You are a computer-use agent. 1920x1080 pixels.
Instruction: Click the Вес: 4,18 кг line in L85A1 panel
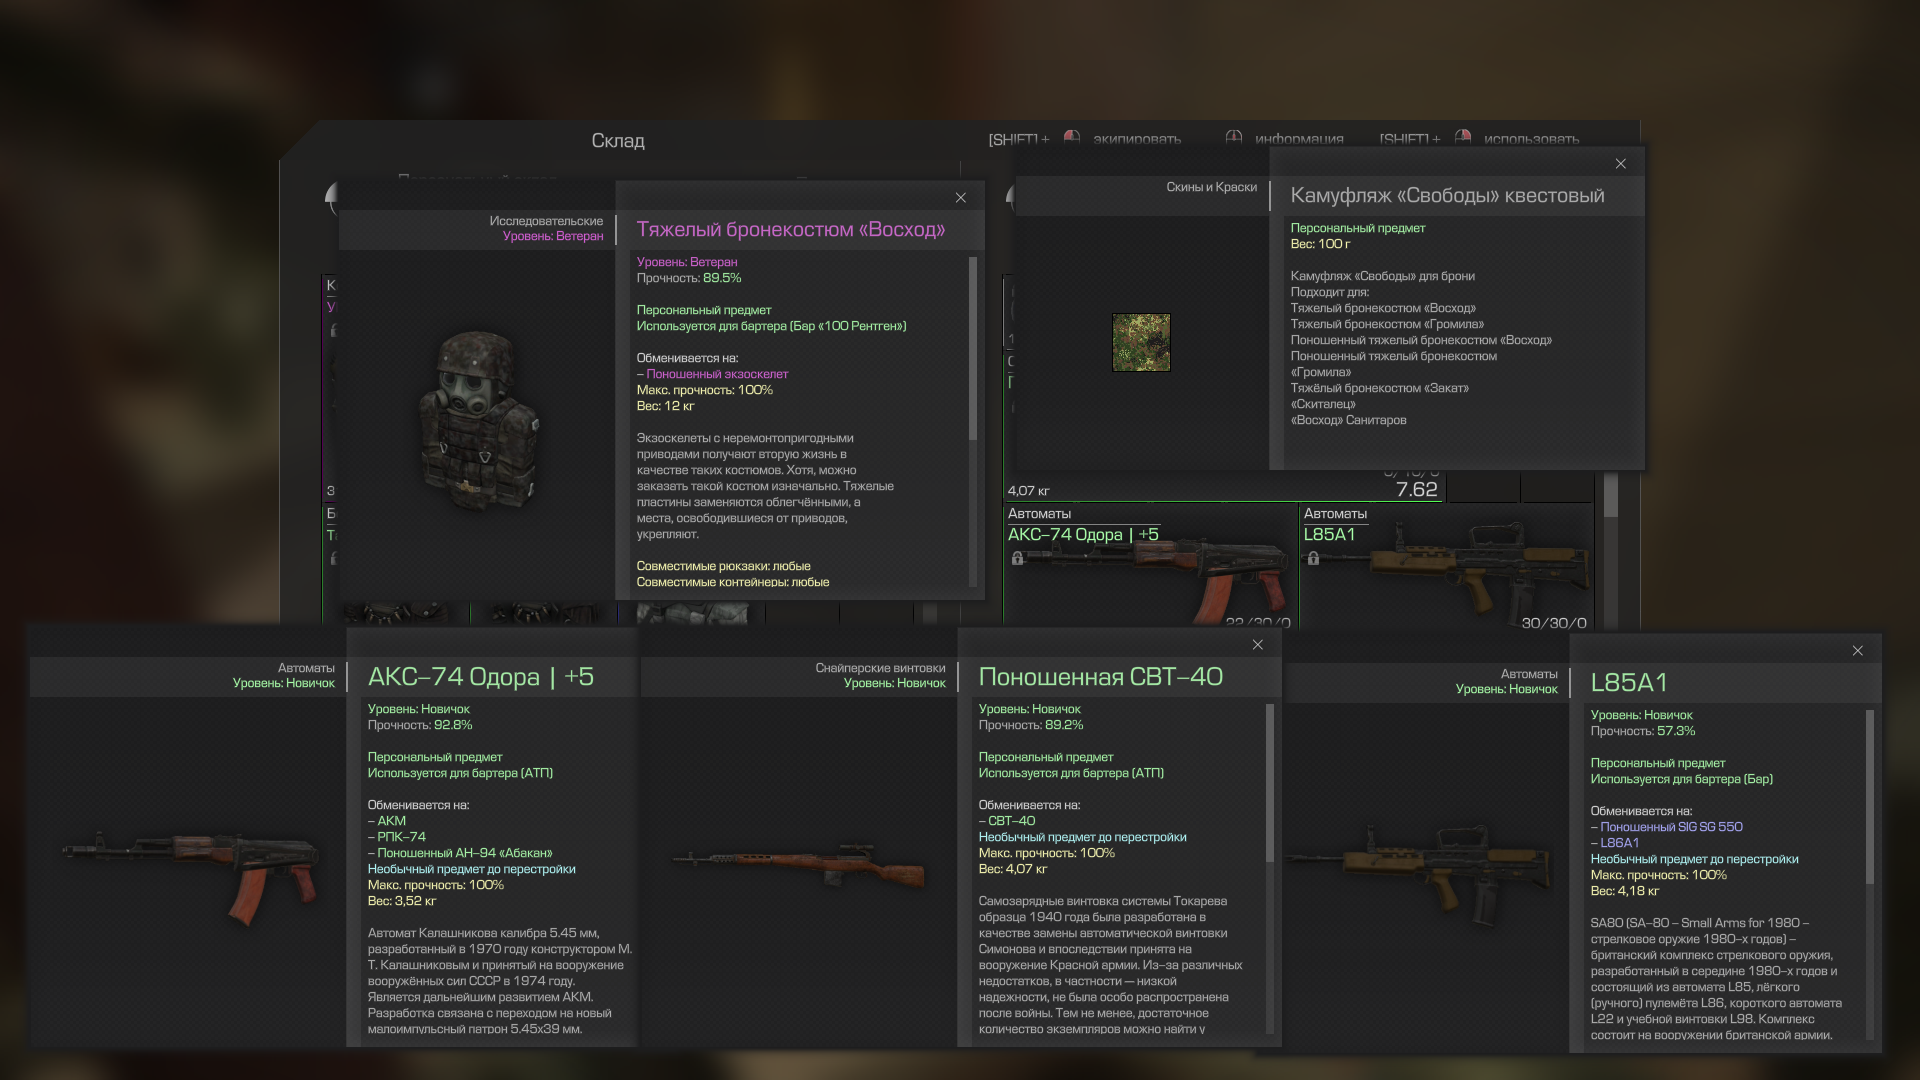tap(1624, 891)
